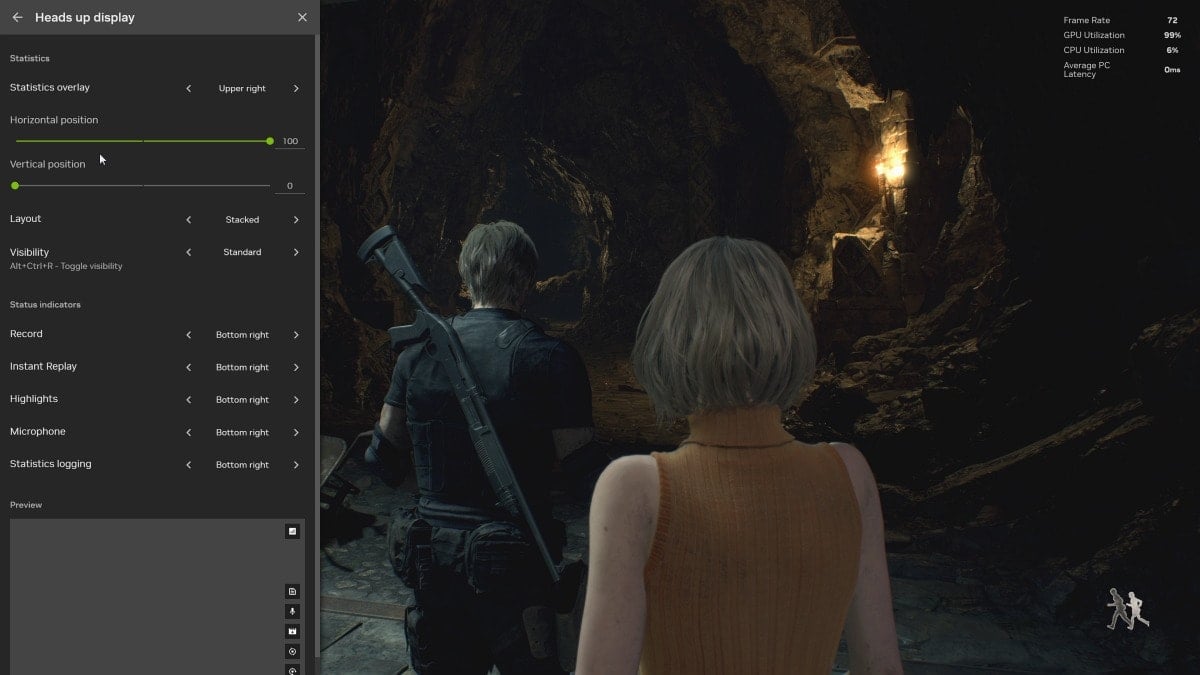Image resolution: width=1200 pixels, height=675 pixels.
Task: Click the Standard visibility value
Action: (242, 252)
